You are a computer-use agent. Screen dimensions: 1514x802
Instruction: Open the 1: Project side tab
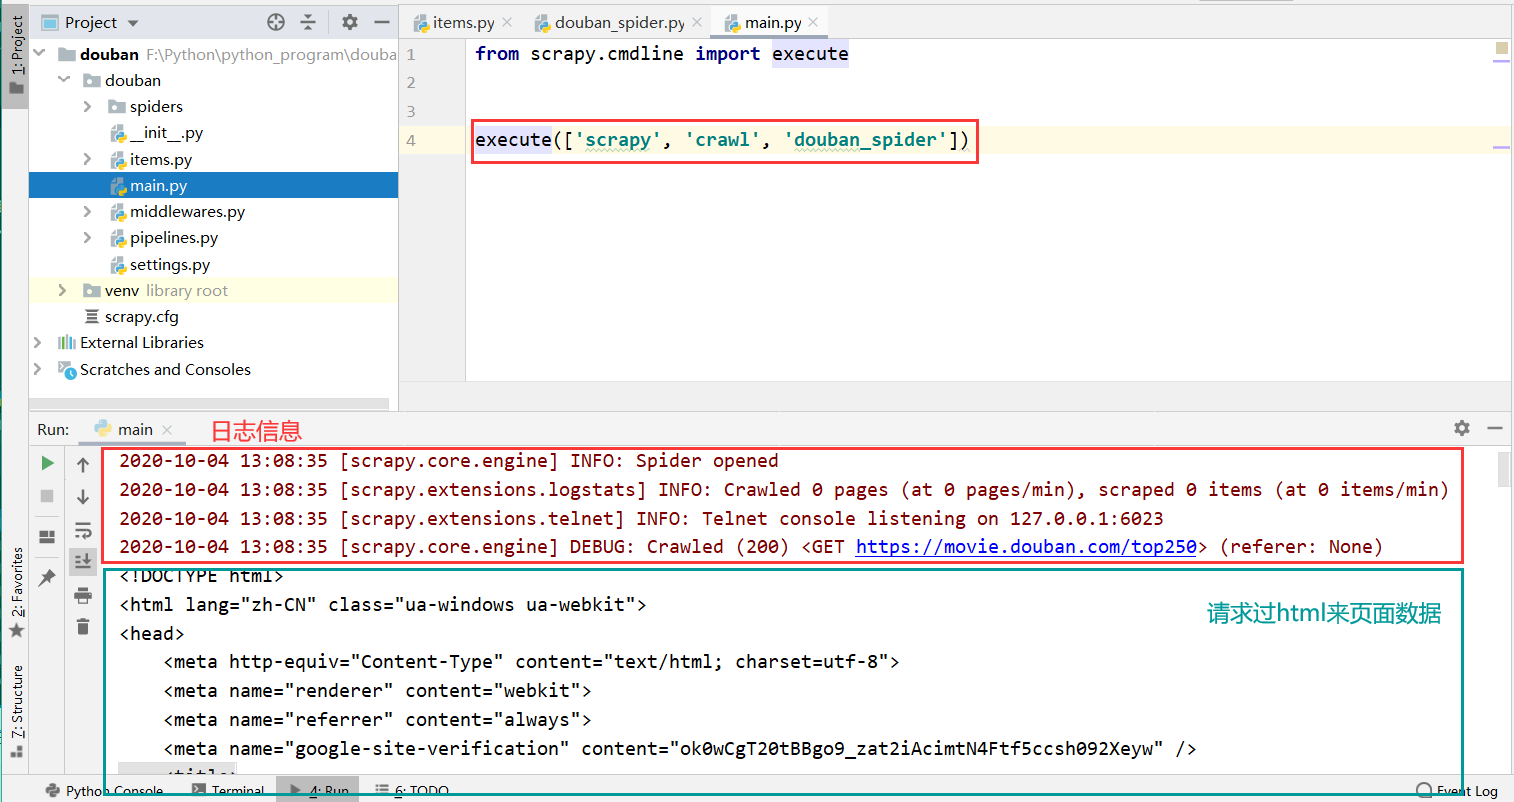pyautogui.click(x=17, y=55)
